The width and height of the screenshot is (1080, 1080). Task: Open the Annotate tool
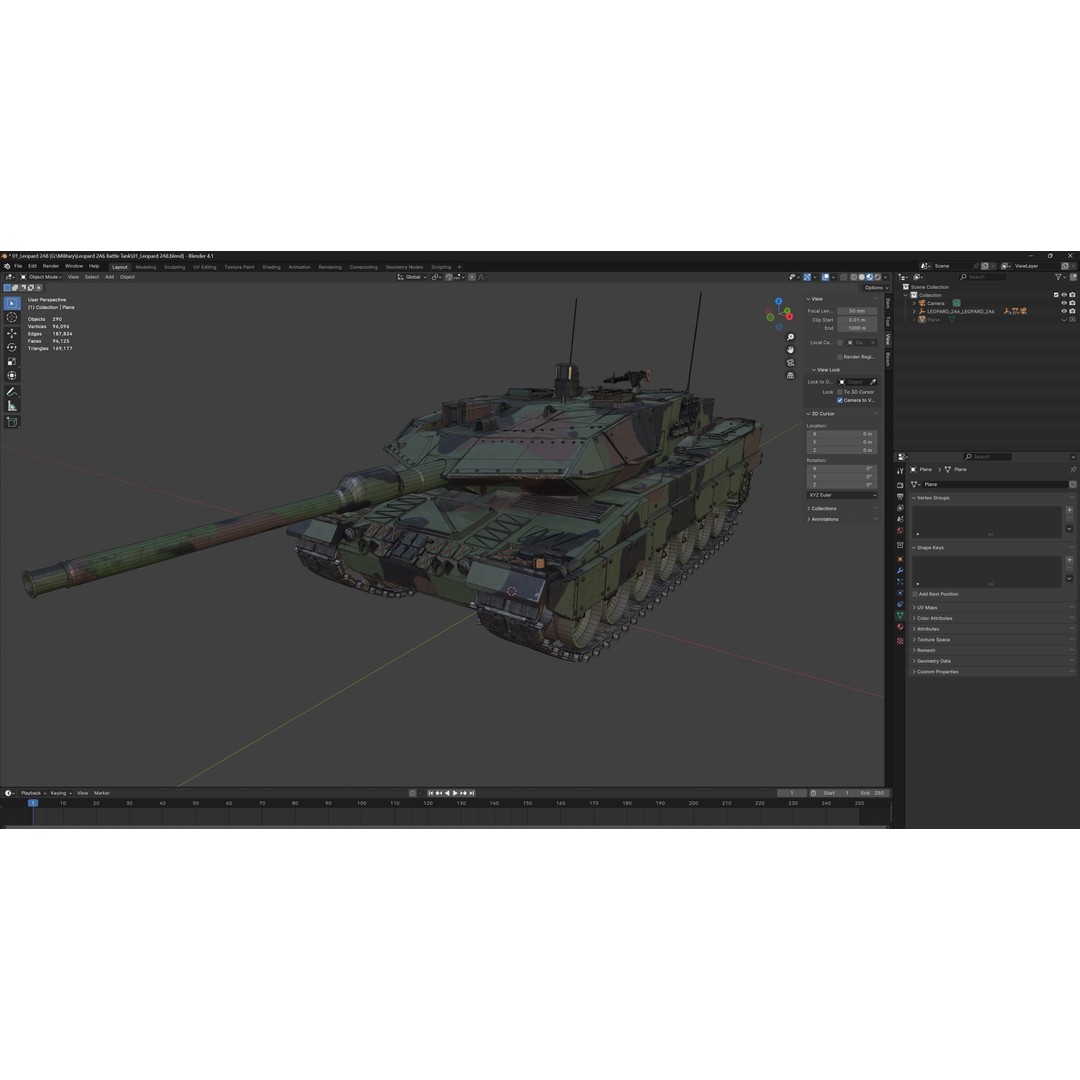[x=12, y=390]
